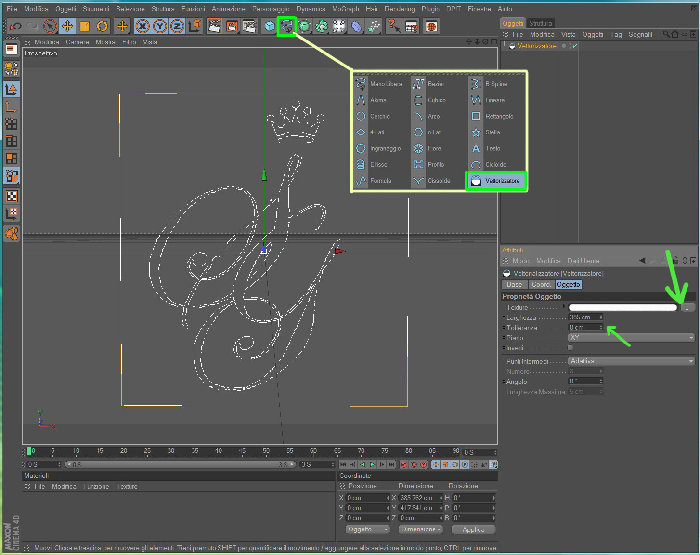Toggle the Inverti checkbox
Viewport: 700px width, 555px height.
pyautogui.click(x=571, y=347)
